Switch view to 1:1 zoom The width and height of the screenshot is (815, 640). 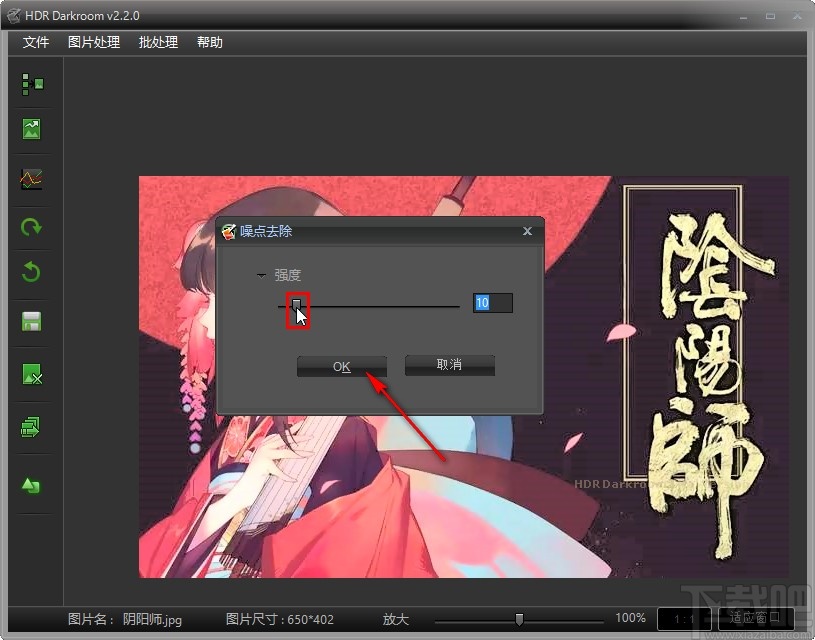pos(683,618)
